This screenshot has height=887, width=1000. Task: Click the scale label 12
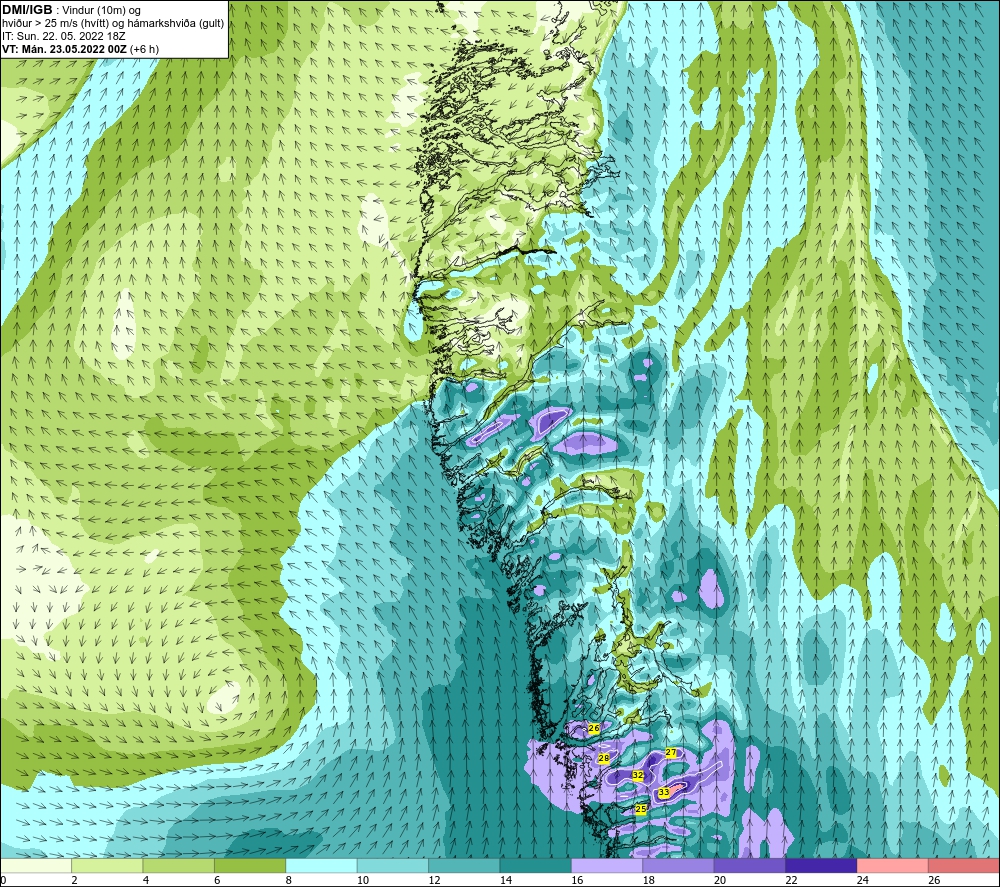(x=434, y=881)
